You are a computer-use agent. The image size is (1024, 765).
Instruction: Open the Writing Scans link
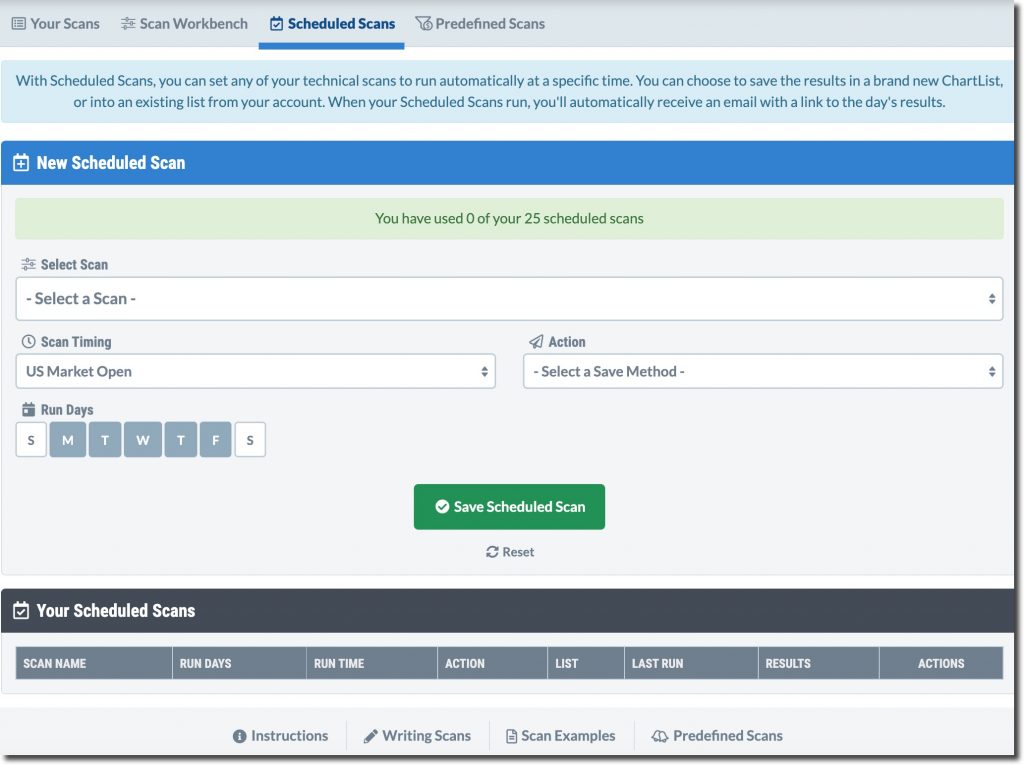pos(417,736)
